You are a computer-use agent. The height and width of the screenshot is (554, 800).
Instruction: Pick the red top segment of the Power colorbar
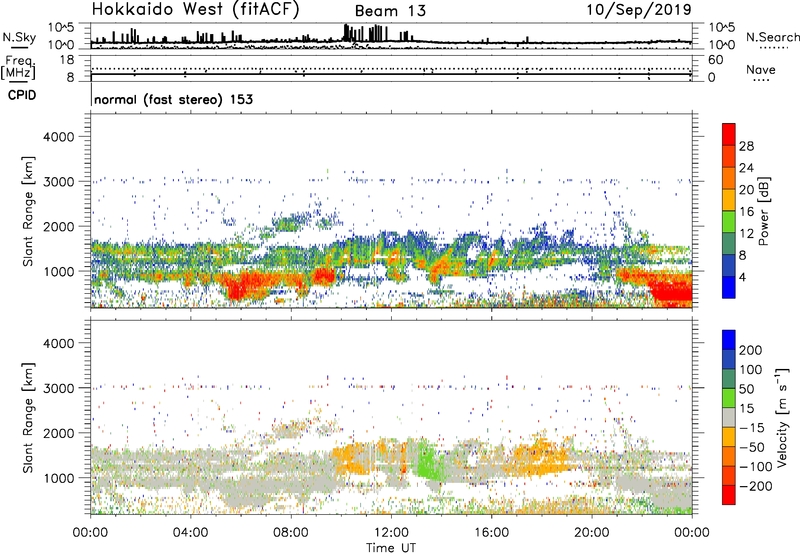(729, 134)
